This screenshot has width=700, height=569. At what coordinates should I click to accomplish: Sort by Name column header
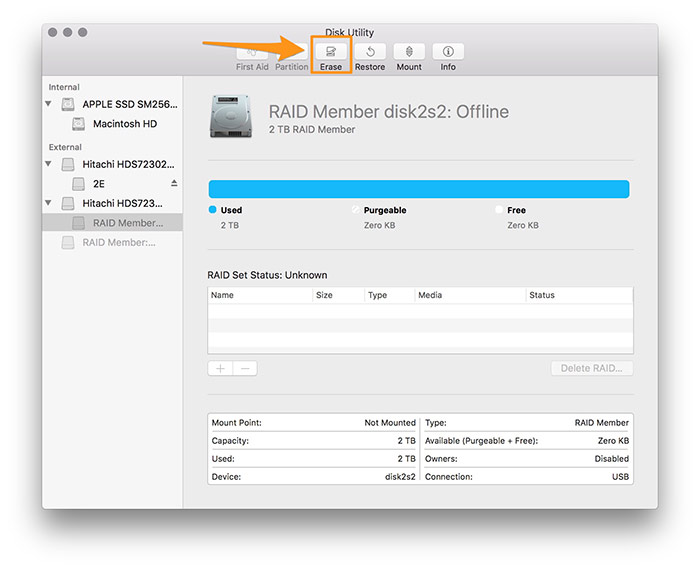[x=260, y=295]
